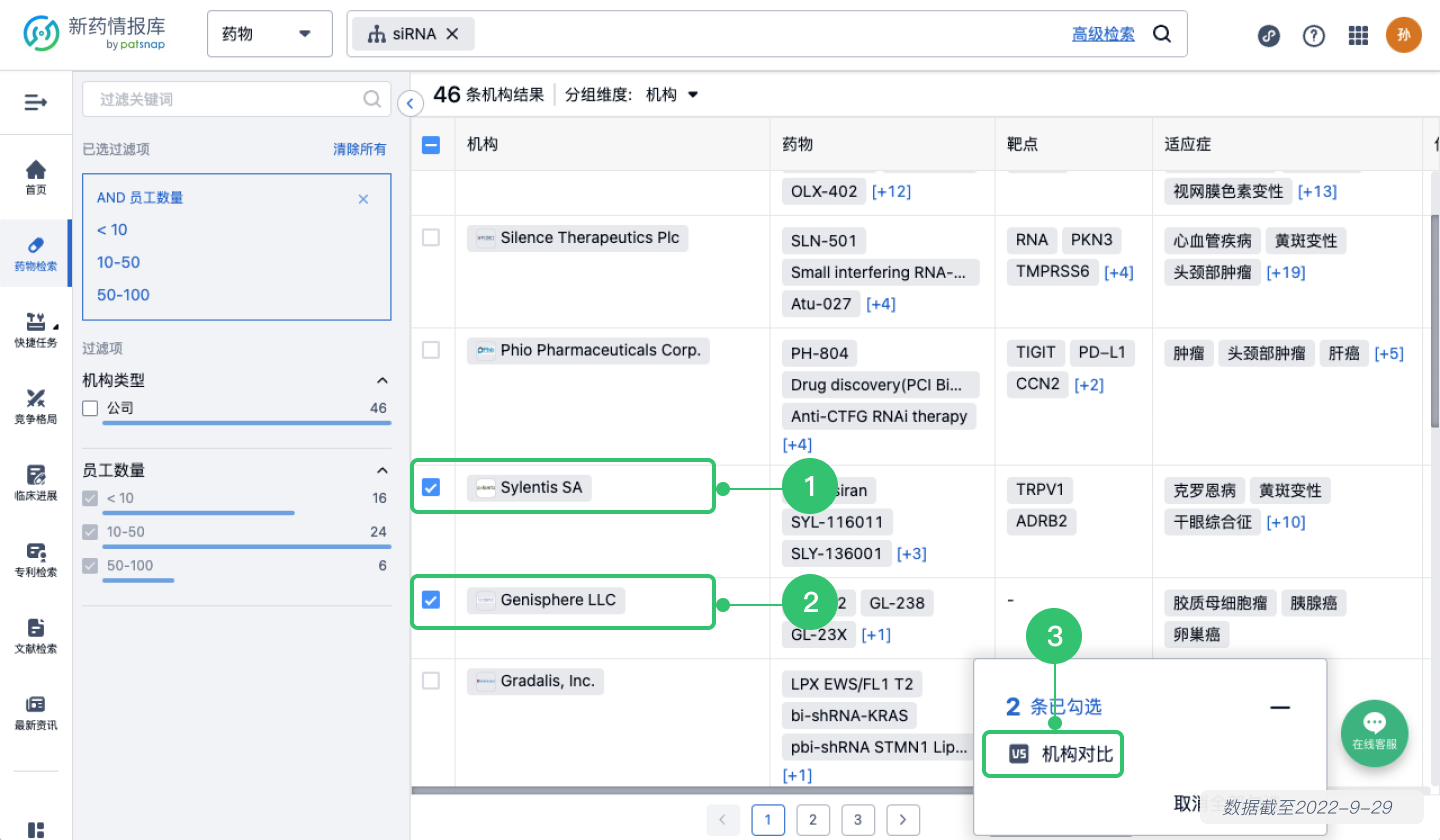Click the 克罗恩病 indication tag
Screen dimensions: 1440x840
1204,491
